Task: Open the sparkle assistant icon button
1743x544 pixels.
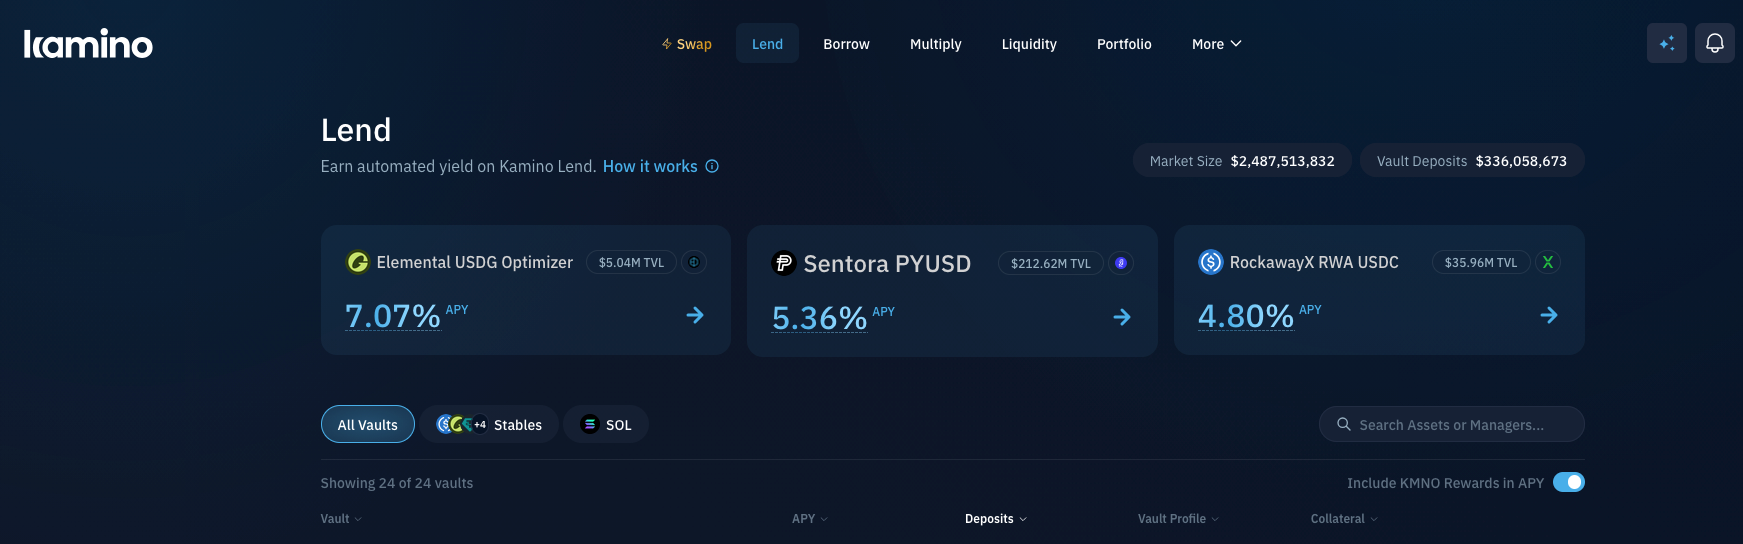Action: (1666, 43)
